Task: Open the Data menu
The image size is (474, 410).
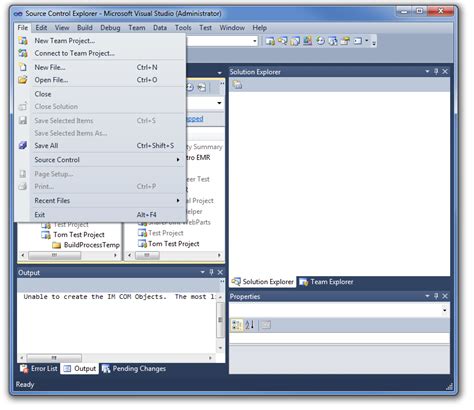Action: pyautogui.click(x=160, y=28)
